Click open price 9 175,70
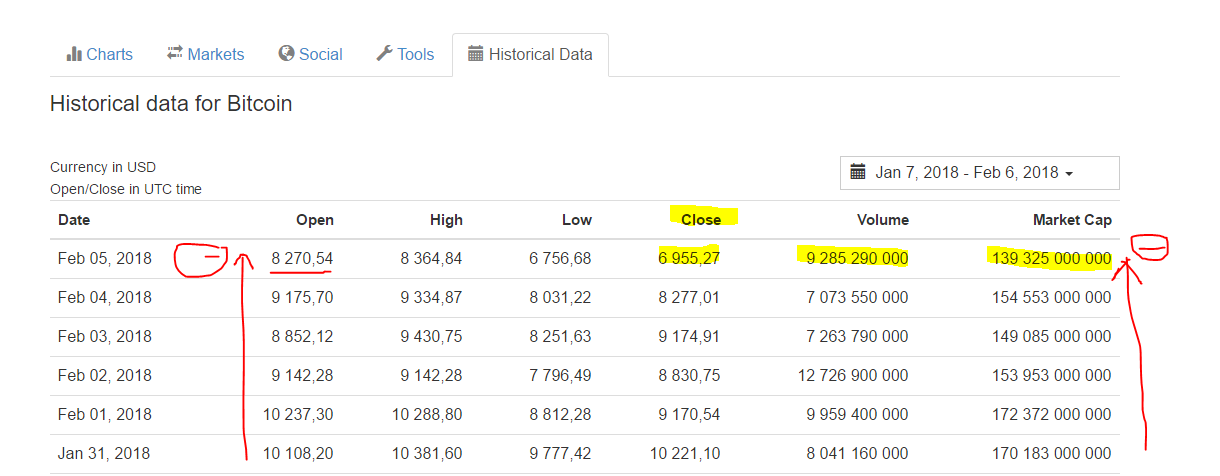The image size is (1220, 476). click(302, 297)
